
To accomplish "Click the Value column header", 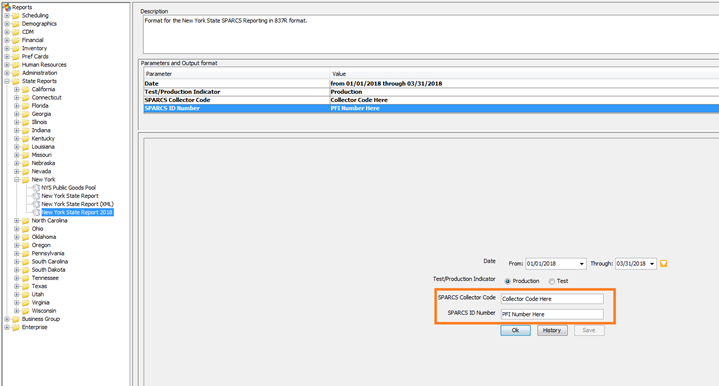I will pyautogui.click(x=524, y=74).
